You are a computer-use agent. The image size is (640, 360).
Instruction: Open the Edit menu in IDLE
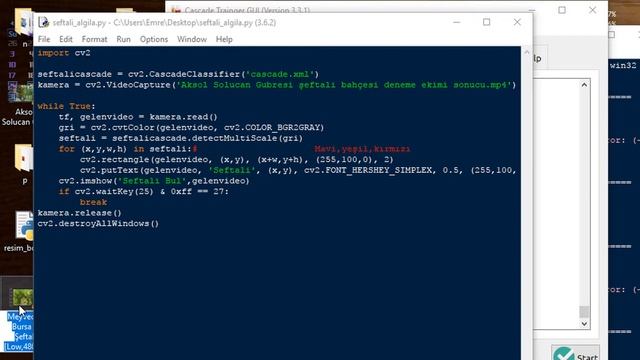click(x=66, y=39)
